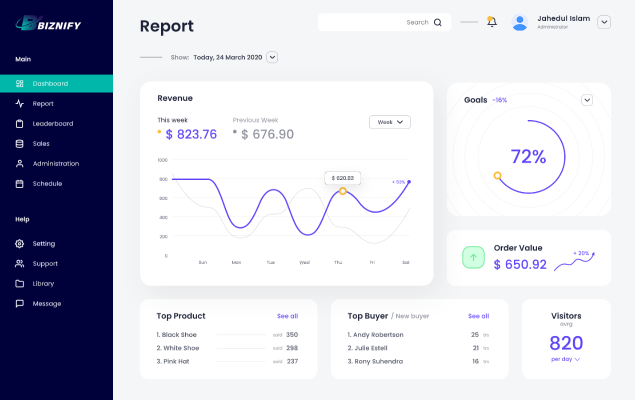635x400 pixels.
Task: Click the Setting gear icon
Action: click(20, 244)
